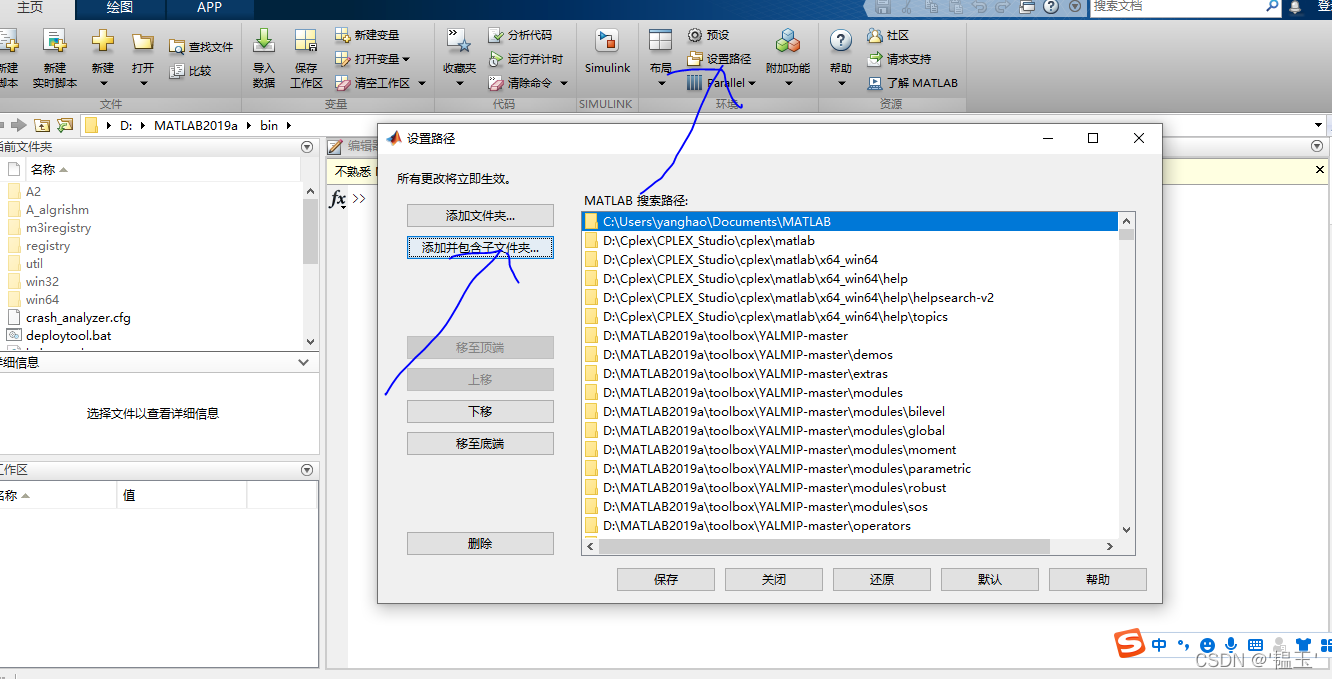Click 运行并计时 run and time icon
The height and width of the screenshot is (679, 1332).
pyautogui.click(x=495, y=59)
